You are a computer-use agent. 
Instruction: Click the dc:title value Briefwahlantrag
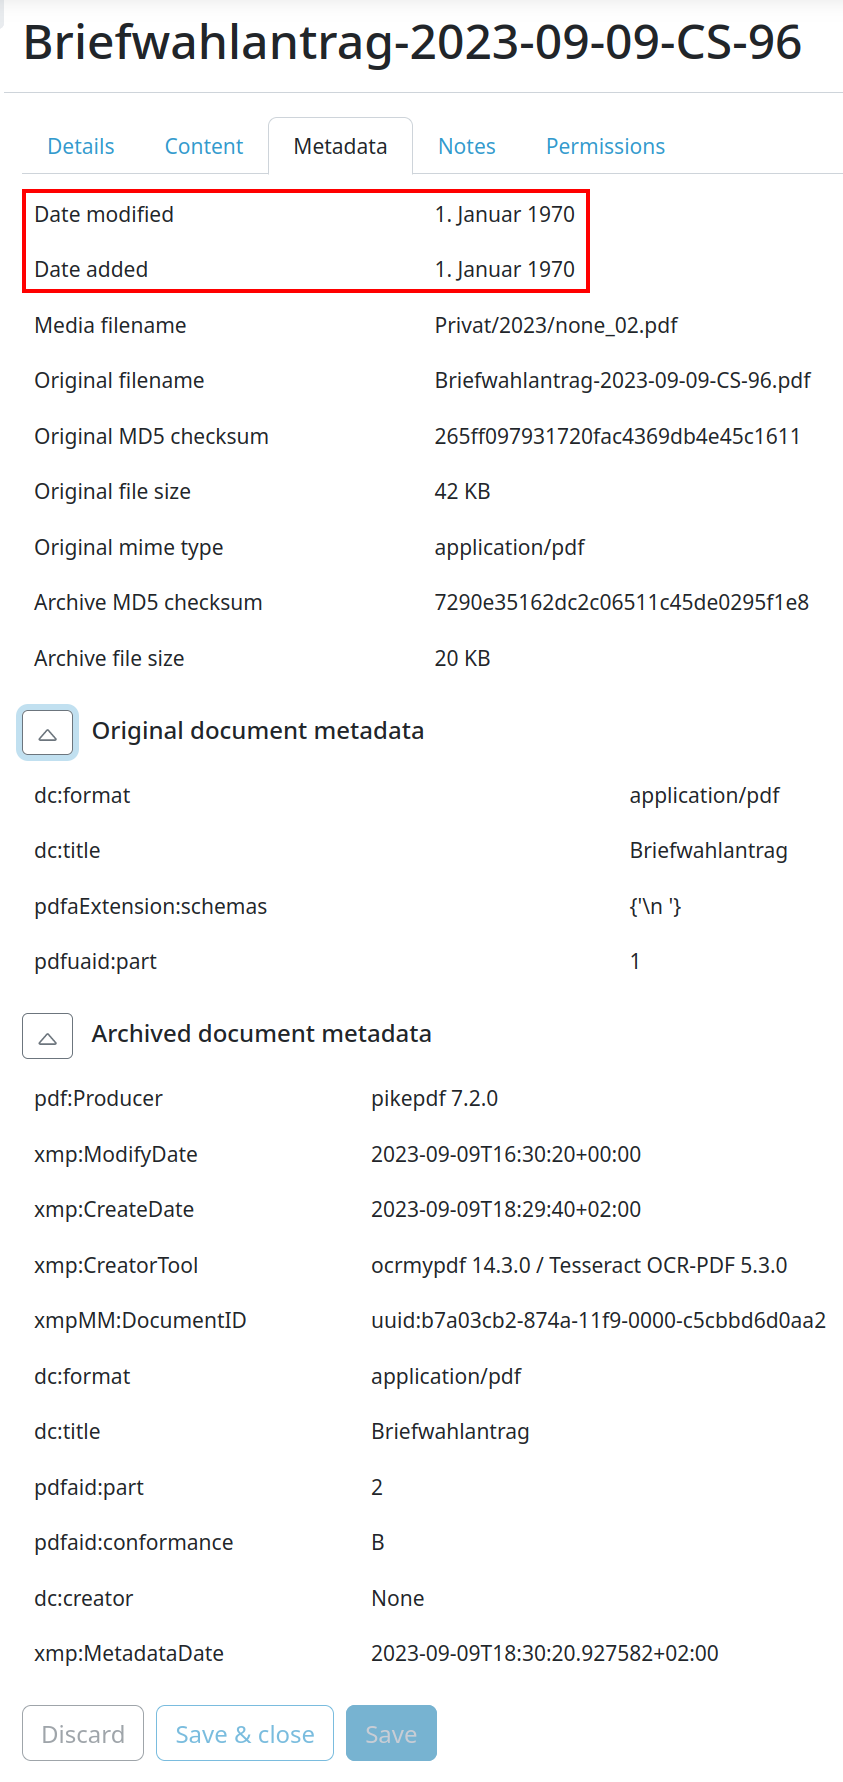click(708, 849)
